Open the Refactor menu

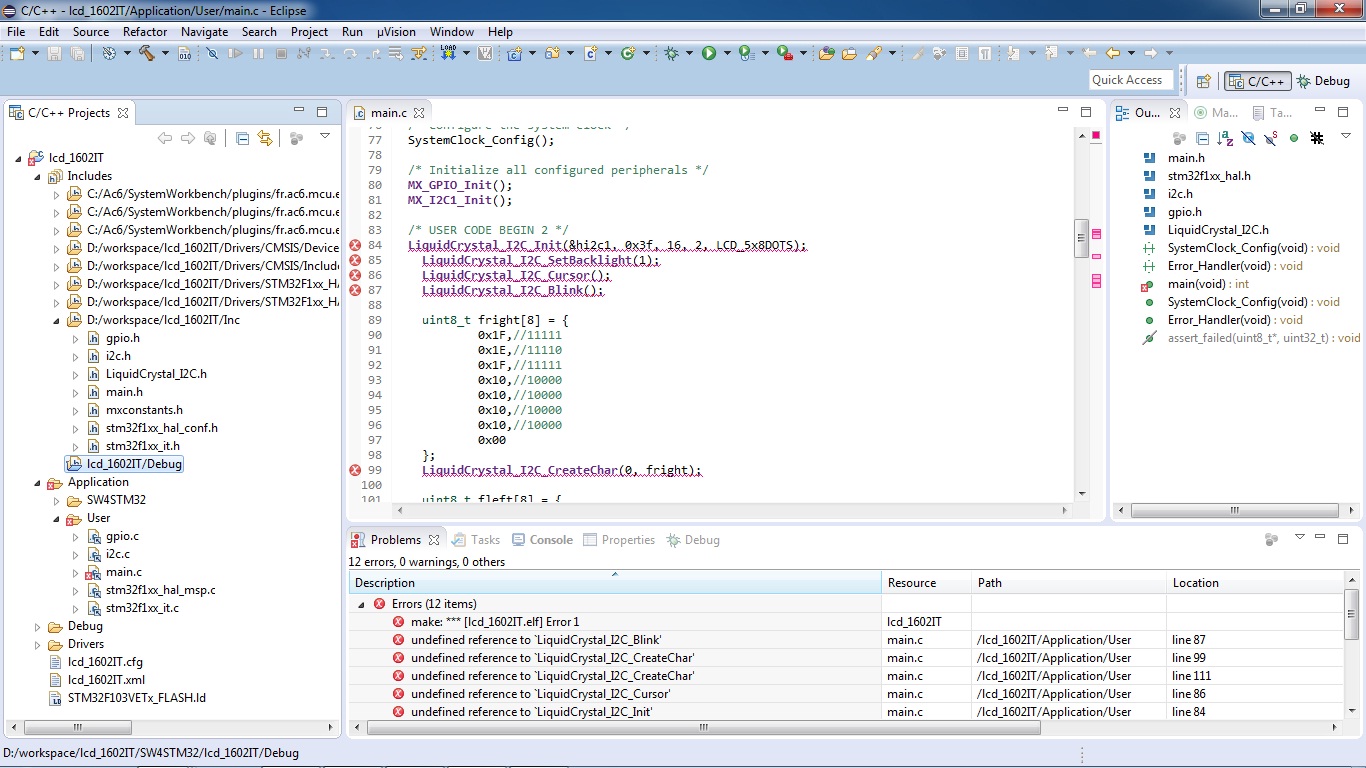click(145, 31)
